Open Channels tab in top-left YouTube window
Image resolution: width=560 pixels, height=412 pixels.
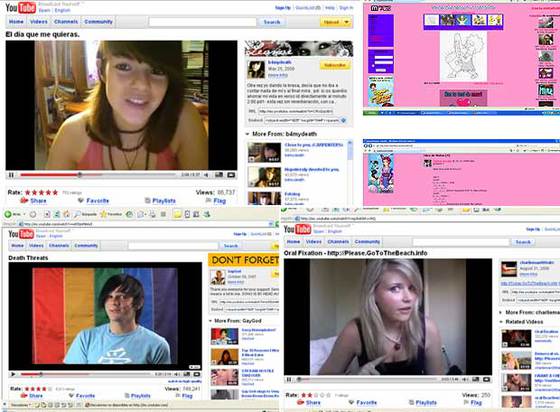pyautogui.click(x=66, y=22)
